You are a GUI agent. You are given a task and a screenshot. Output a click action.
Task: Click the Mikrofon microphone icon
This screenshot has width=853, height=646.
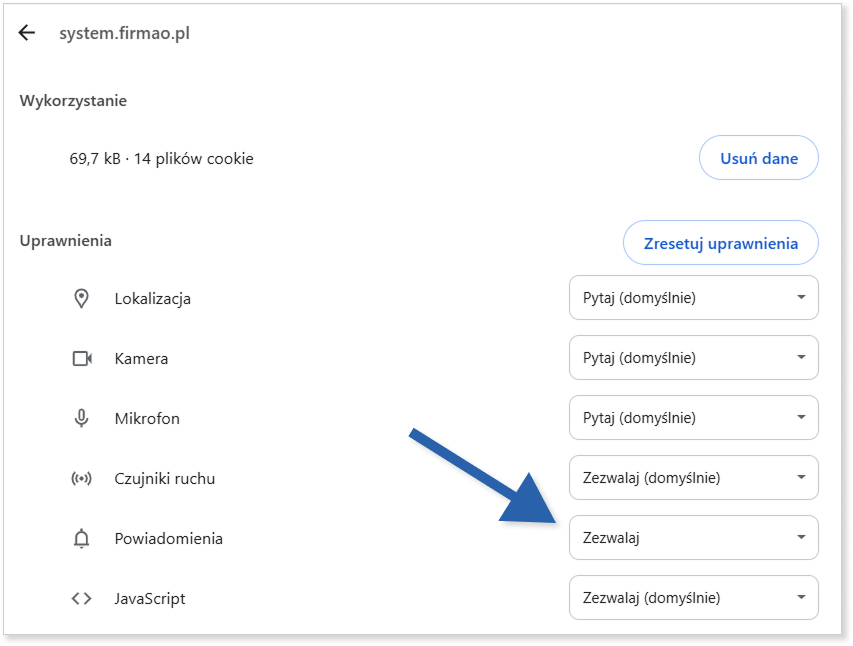(x=81, y=419)
